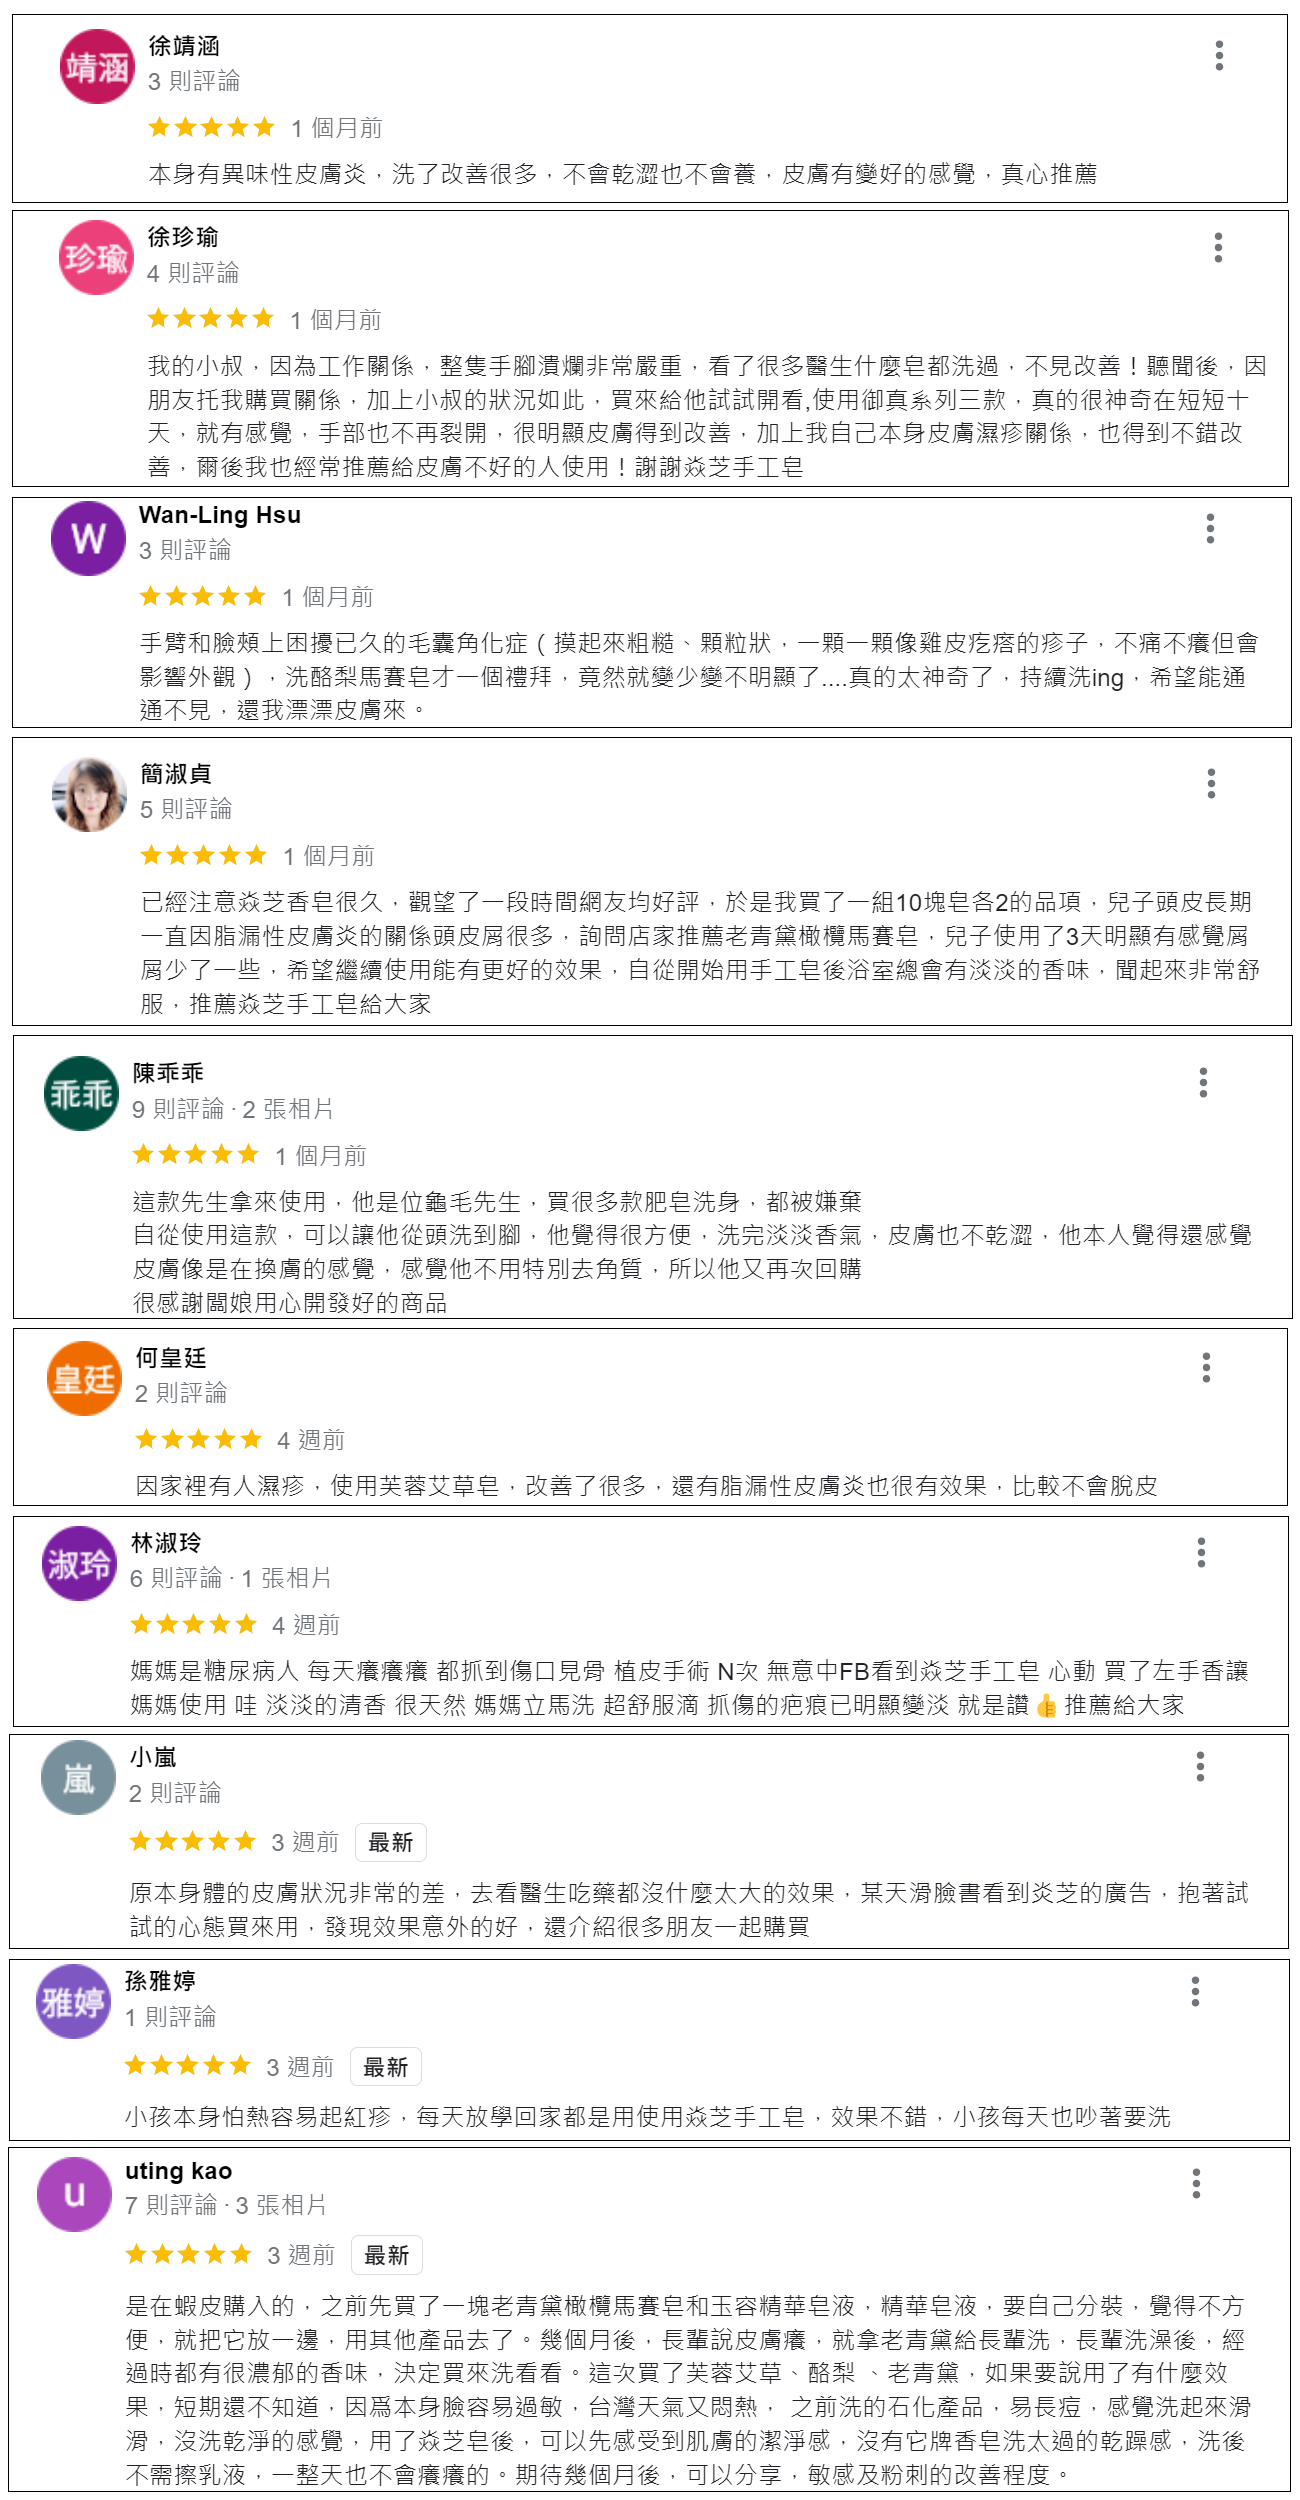Viewport: 1300px width, 2500px height.
Task: Open more options for 何皇廷's review
Action: (1206, 1368)
